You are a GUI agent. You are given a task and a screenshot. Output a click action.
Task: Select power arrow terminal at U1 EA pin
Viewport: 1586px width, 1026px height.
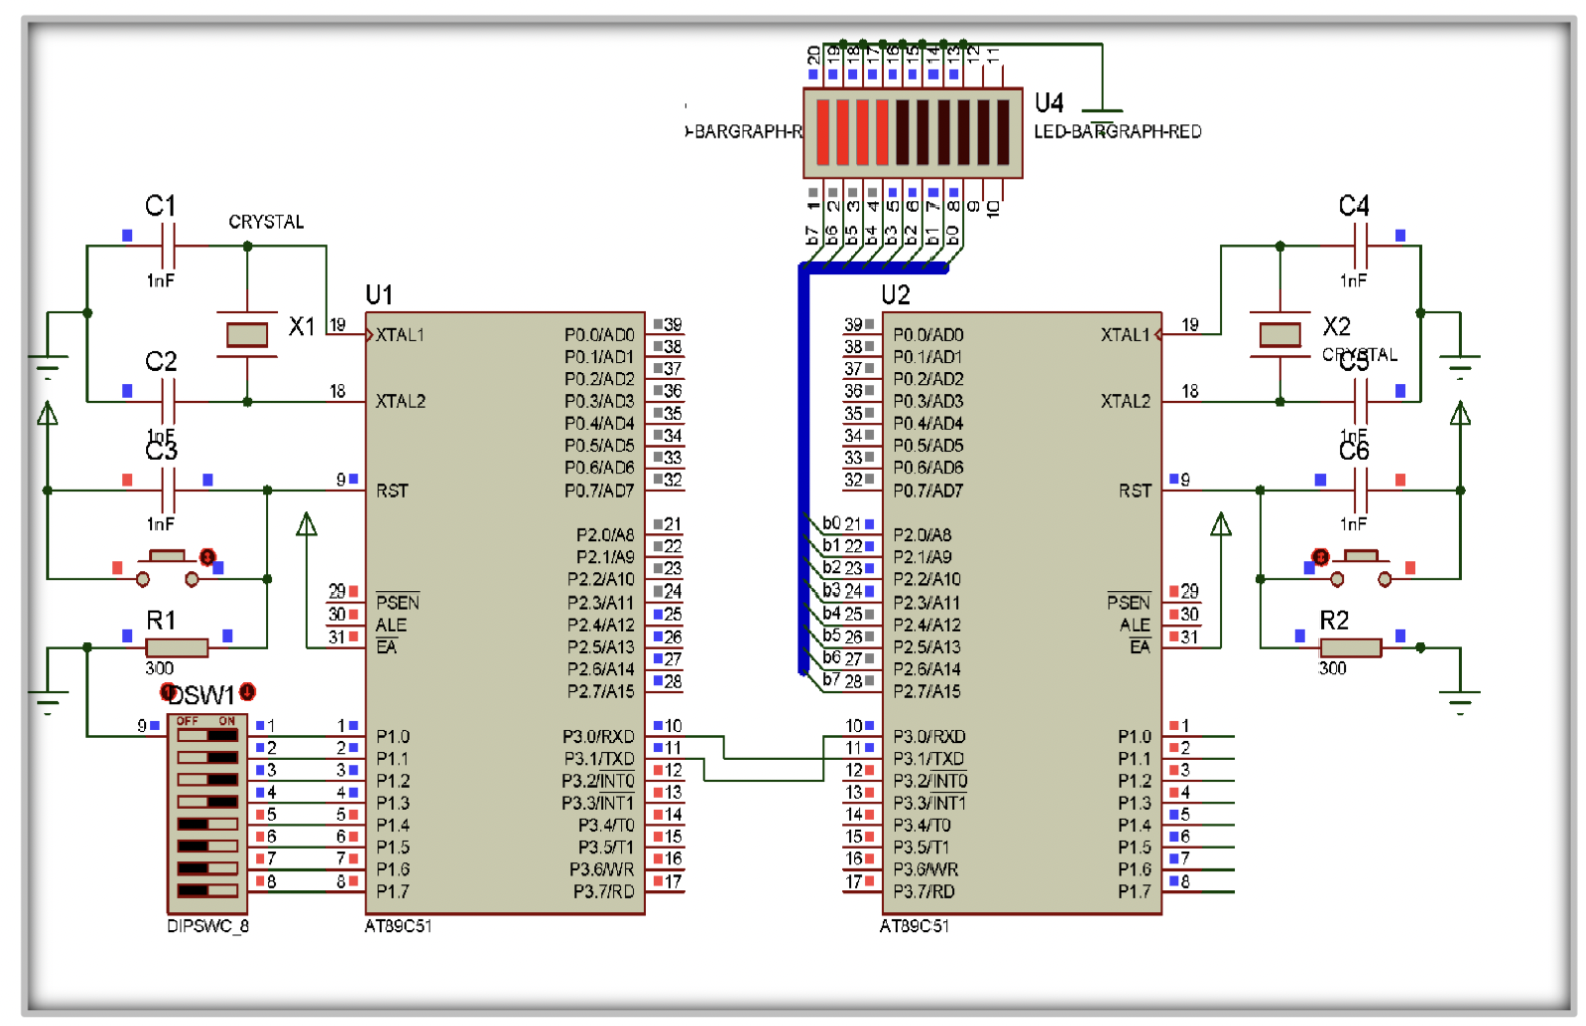point(307,524)
